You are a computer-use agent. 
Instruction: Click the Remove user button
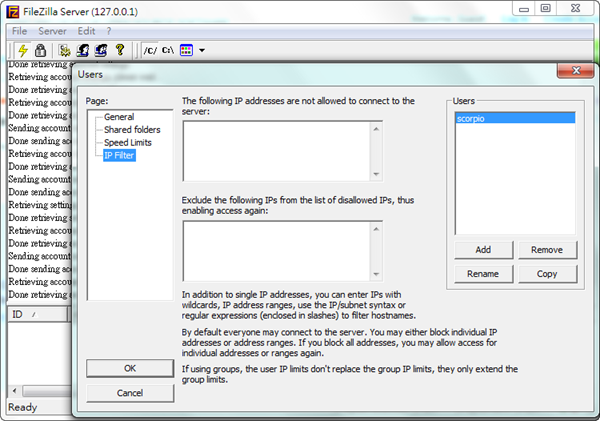(x=547, y=250)
